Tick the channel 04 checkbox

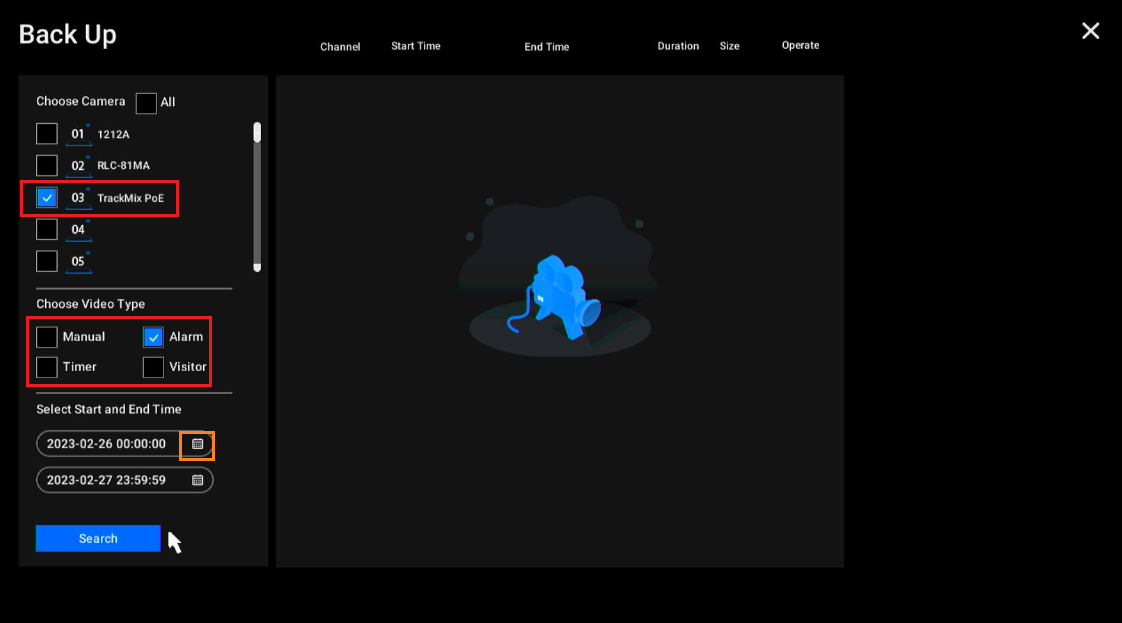click(x=47, y=230)
